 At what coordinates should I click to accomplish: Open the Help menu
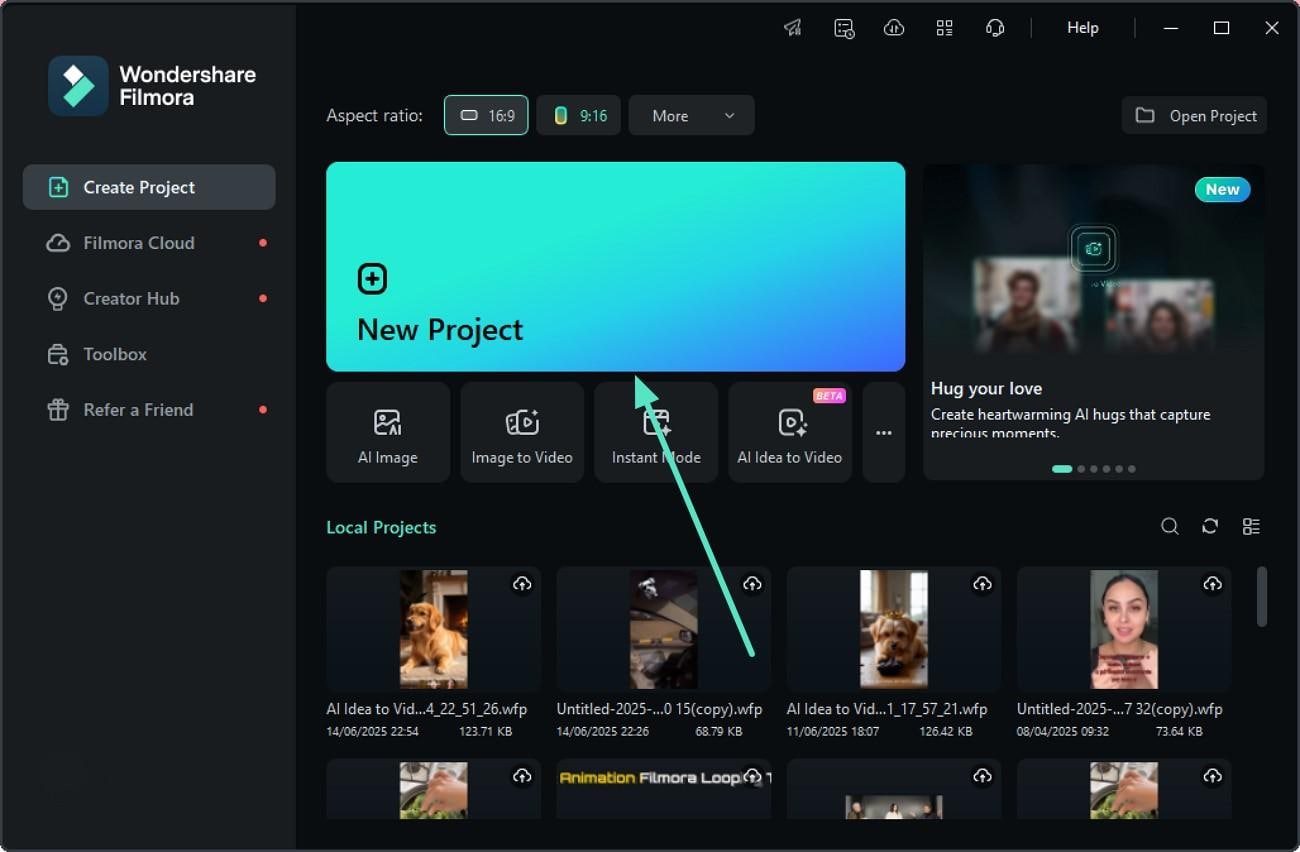(1083, 28)
